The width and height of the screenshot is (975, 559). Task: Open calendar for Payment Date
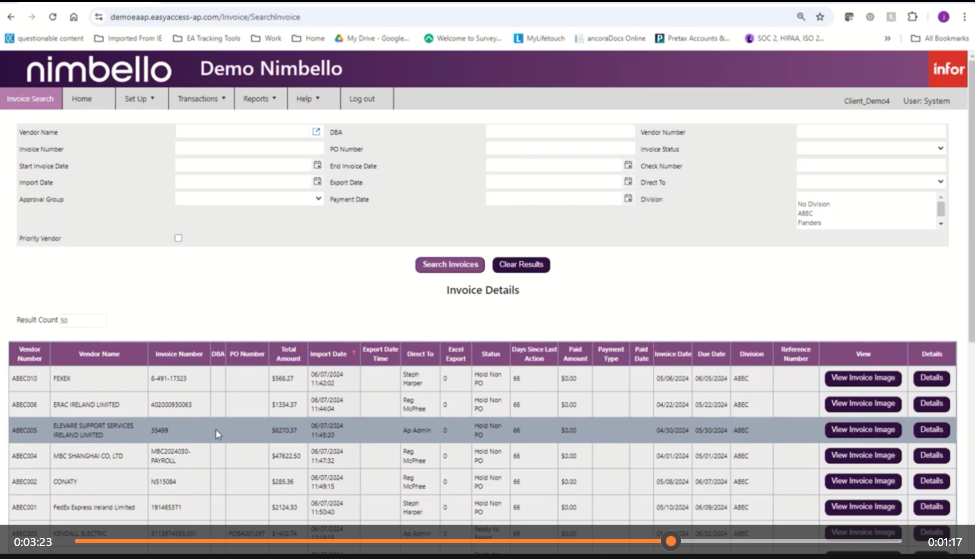click(x=628, y=198)
